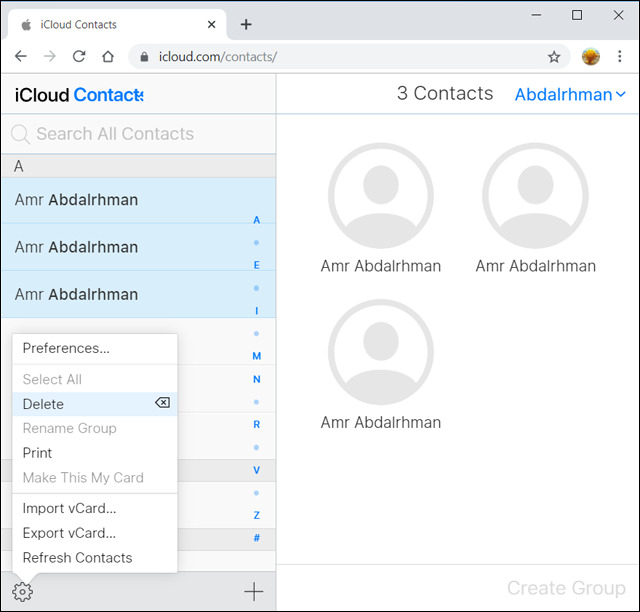The width and height of the screenshot is (640, 612).
Task: Click the Chrome profile avatar icon
Action: point(591,57)
